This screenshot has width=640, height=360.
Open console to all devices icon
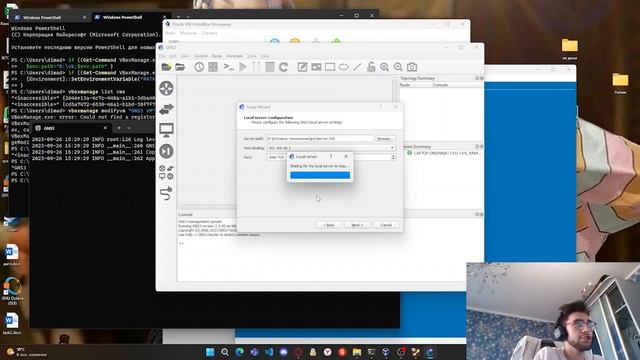(229, 67)
